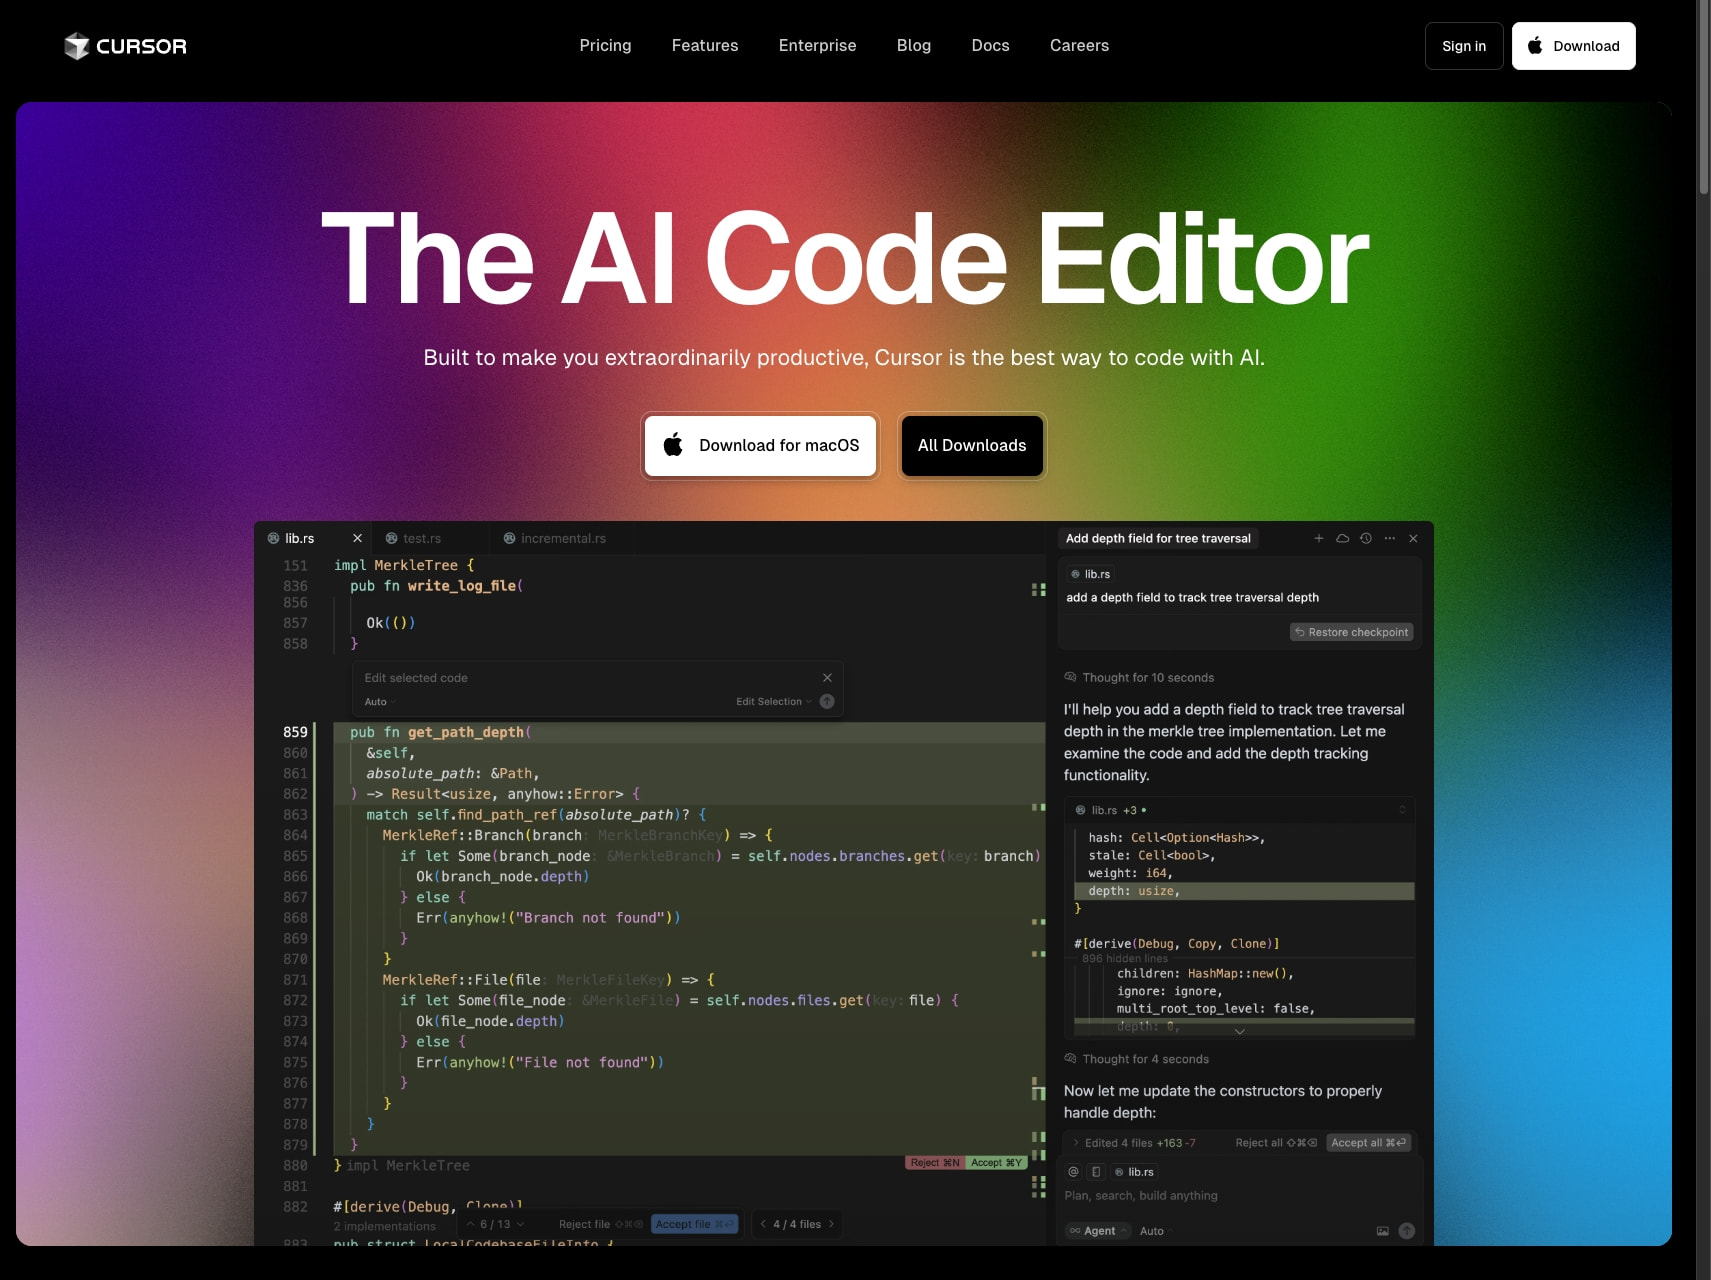
Task: Open chat history clock icon
Action: pos(1366,538)
